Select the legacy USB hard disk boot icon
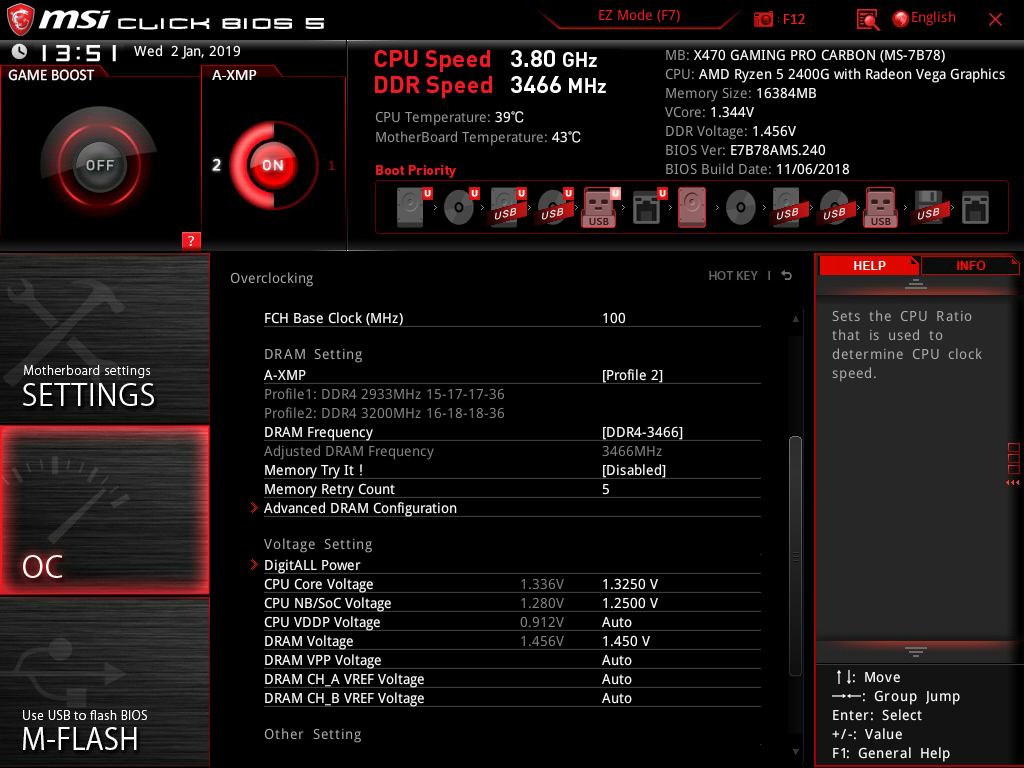Viewport: 1024px width, 768px height. point(788,208)
